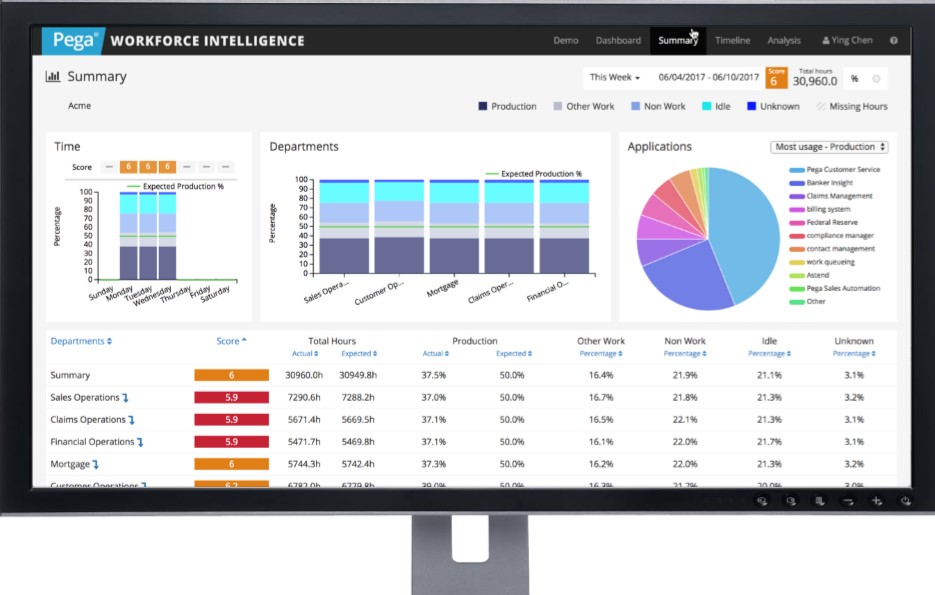Image resolution: width=935 pixels, height=595 pixels.
Task: Click the Mortgage bar in Departments chart
Action: click(x=454, y=227)
